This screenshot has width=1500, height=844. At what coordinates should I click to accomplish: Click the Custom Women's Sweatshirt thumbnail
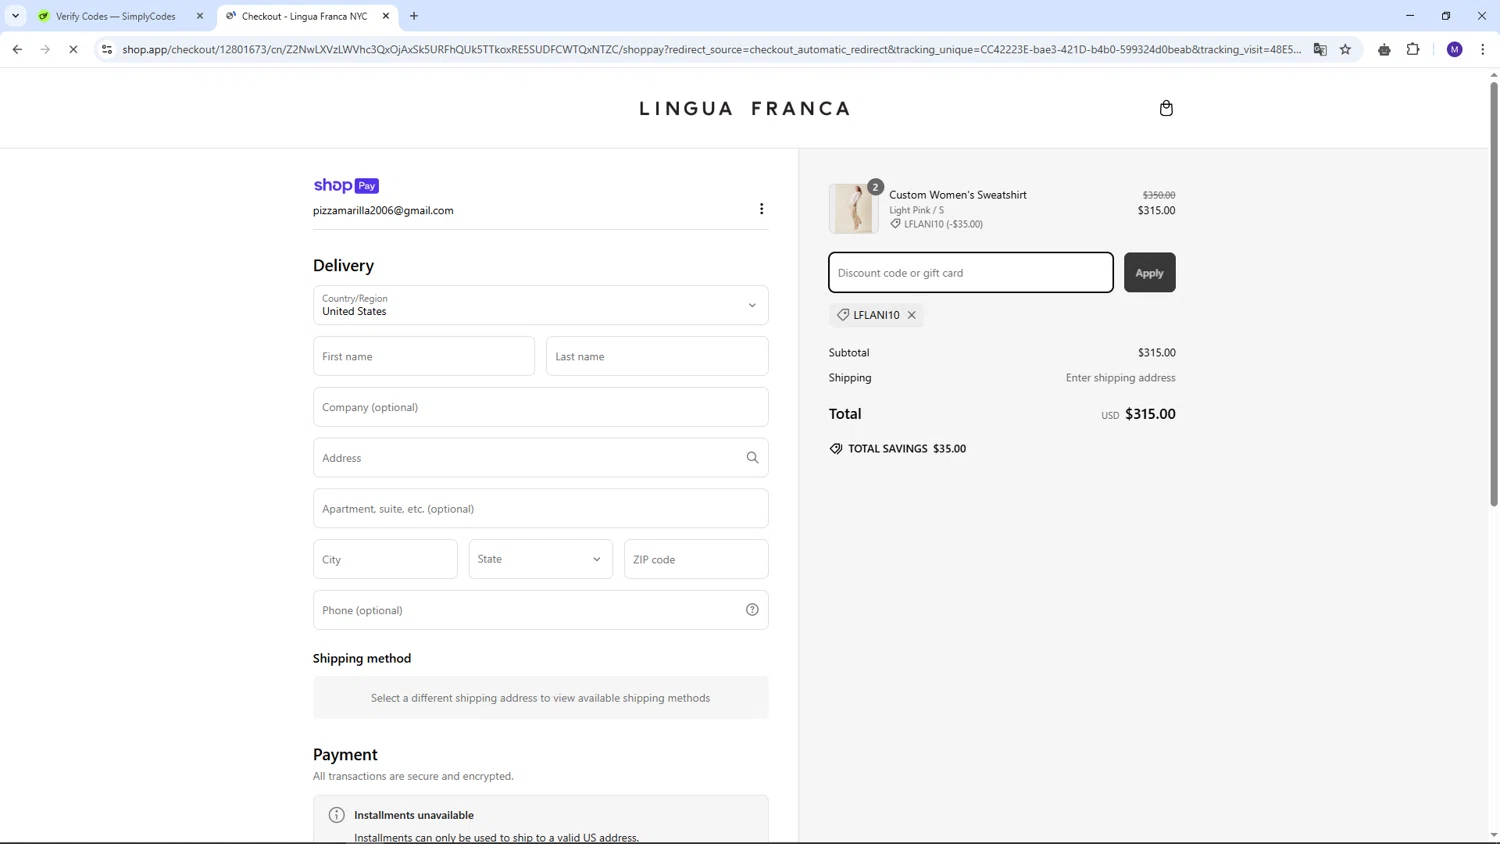[853, 208]
